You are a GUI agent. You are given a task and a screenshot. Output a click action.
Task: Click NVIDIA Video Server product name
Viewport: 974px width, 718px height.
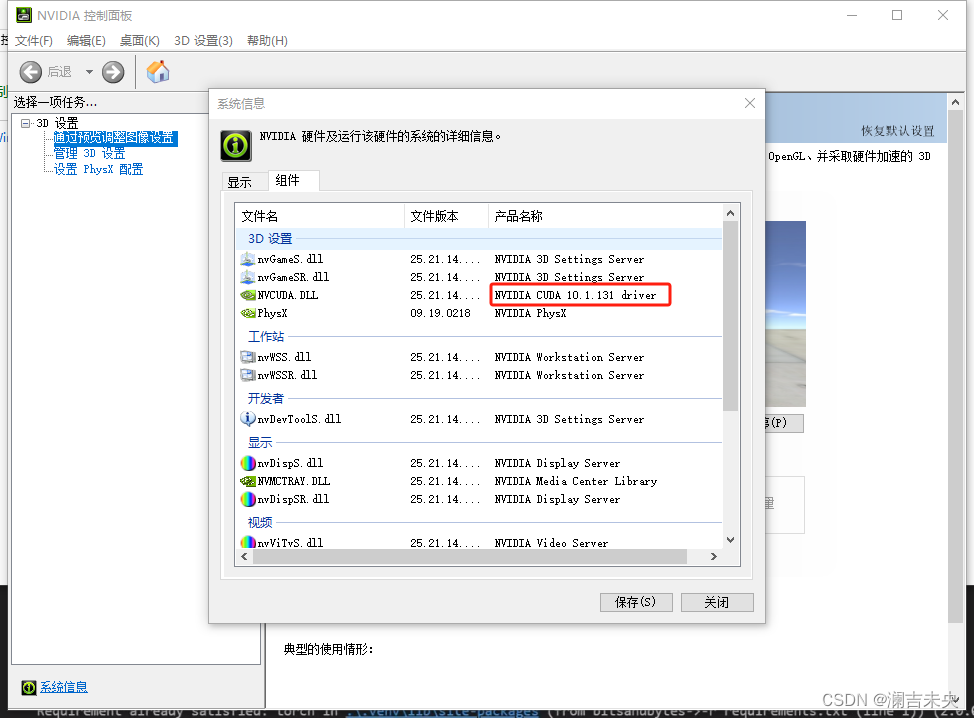coord(551,543)
